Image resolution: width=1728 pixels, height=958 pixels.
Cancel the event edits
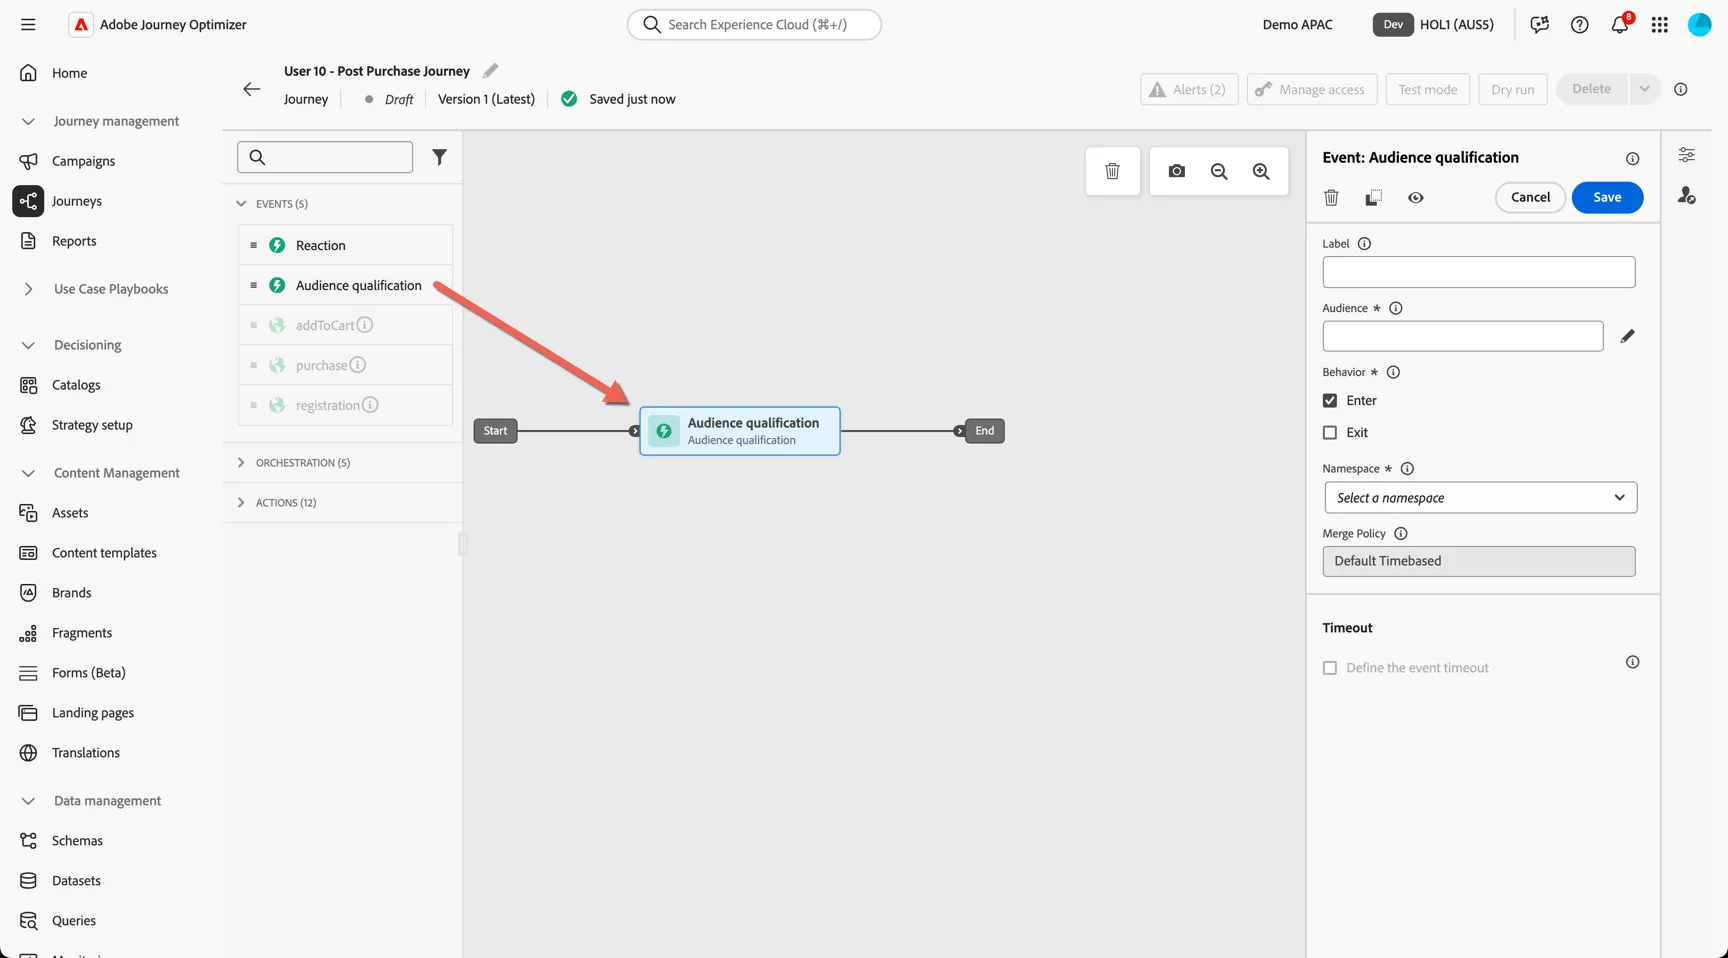1530,197
